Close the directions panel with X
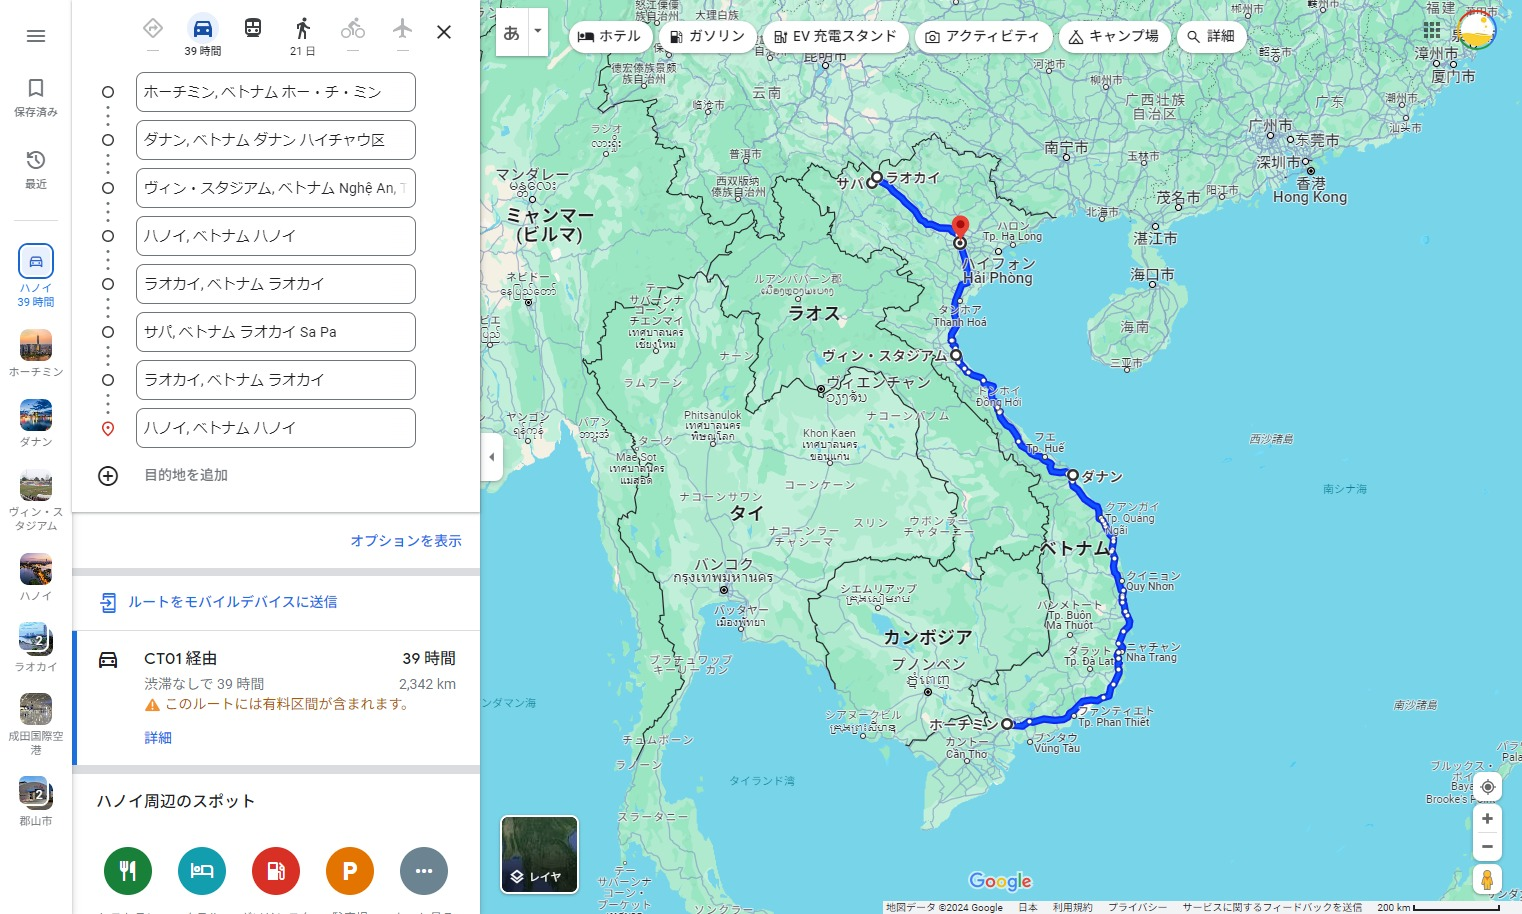Image resolution: width=1522 pixels, height=914 pixels. [x=444, y=32]
